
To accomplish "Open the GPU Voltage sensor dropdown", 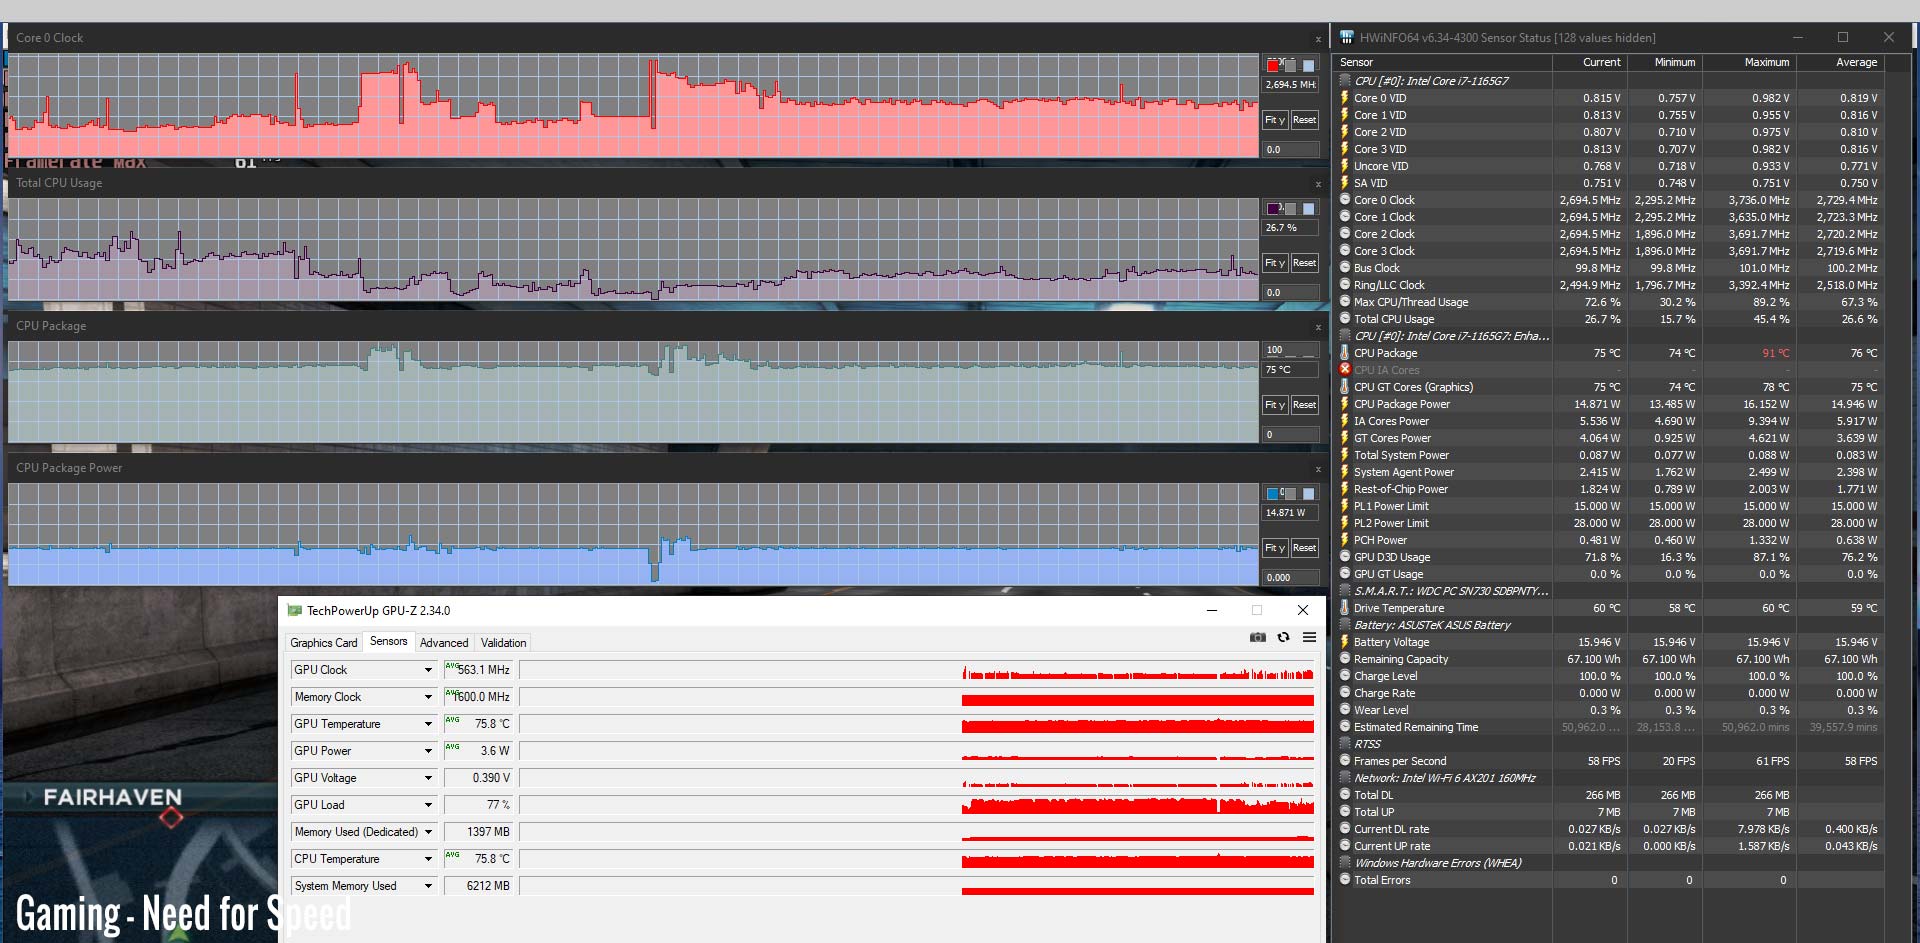I will tap(428, 778).
